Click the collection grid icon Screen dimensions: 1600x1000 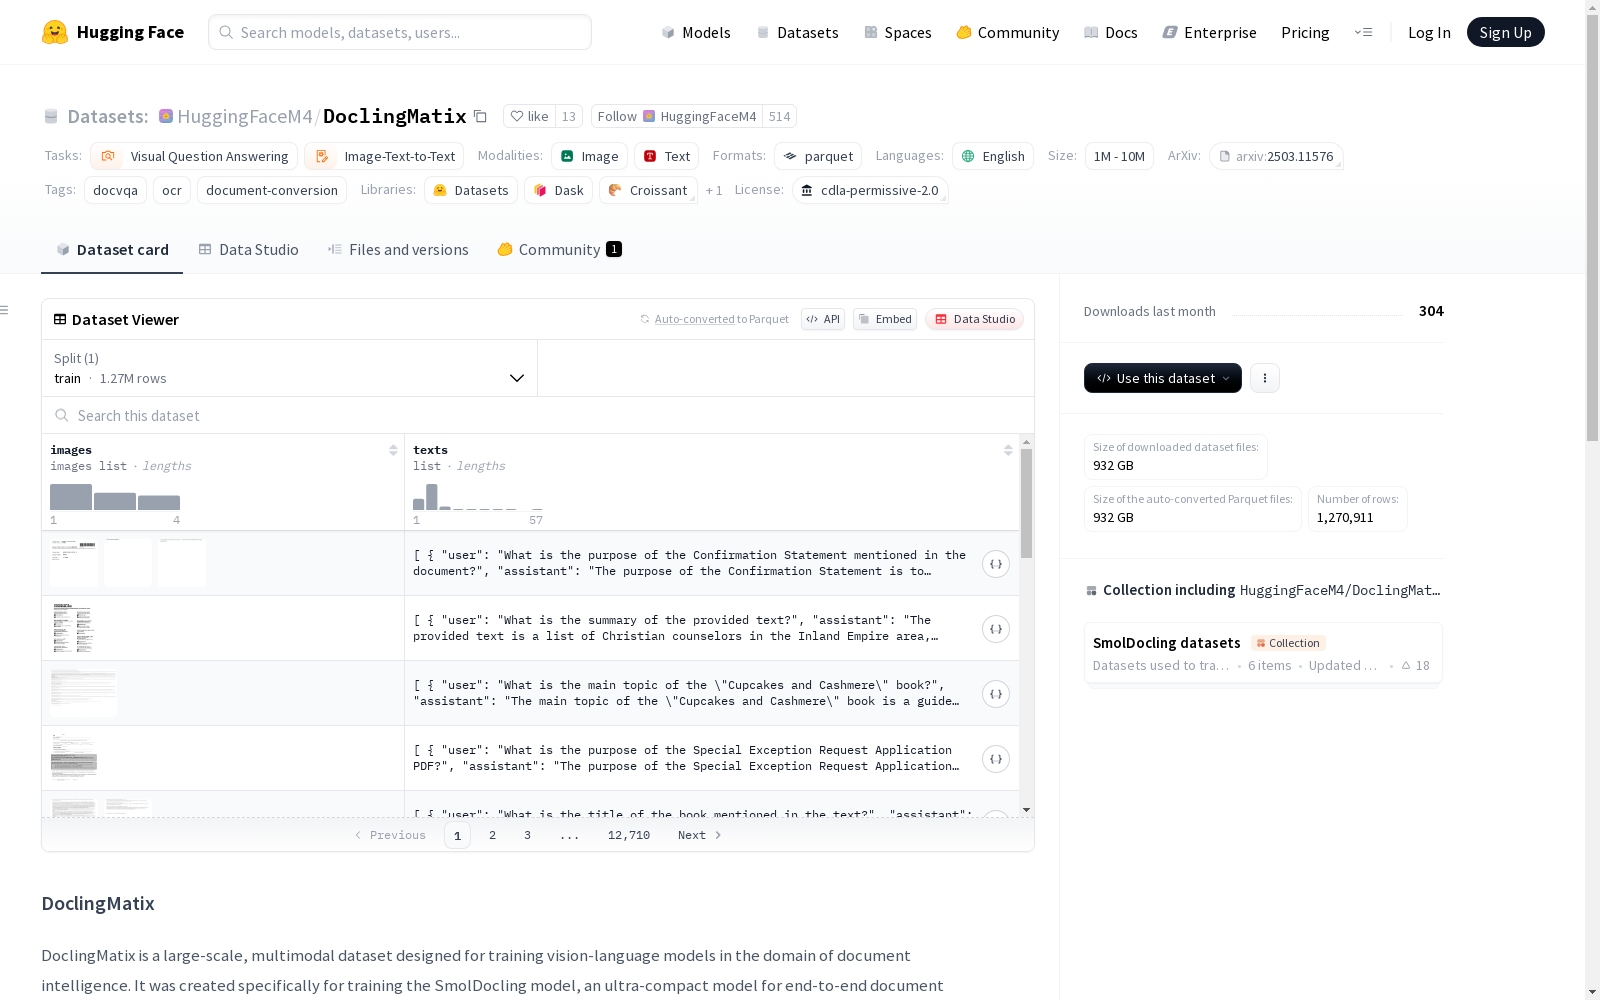tap(1091, 591)
